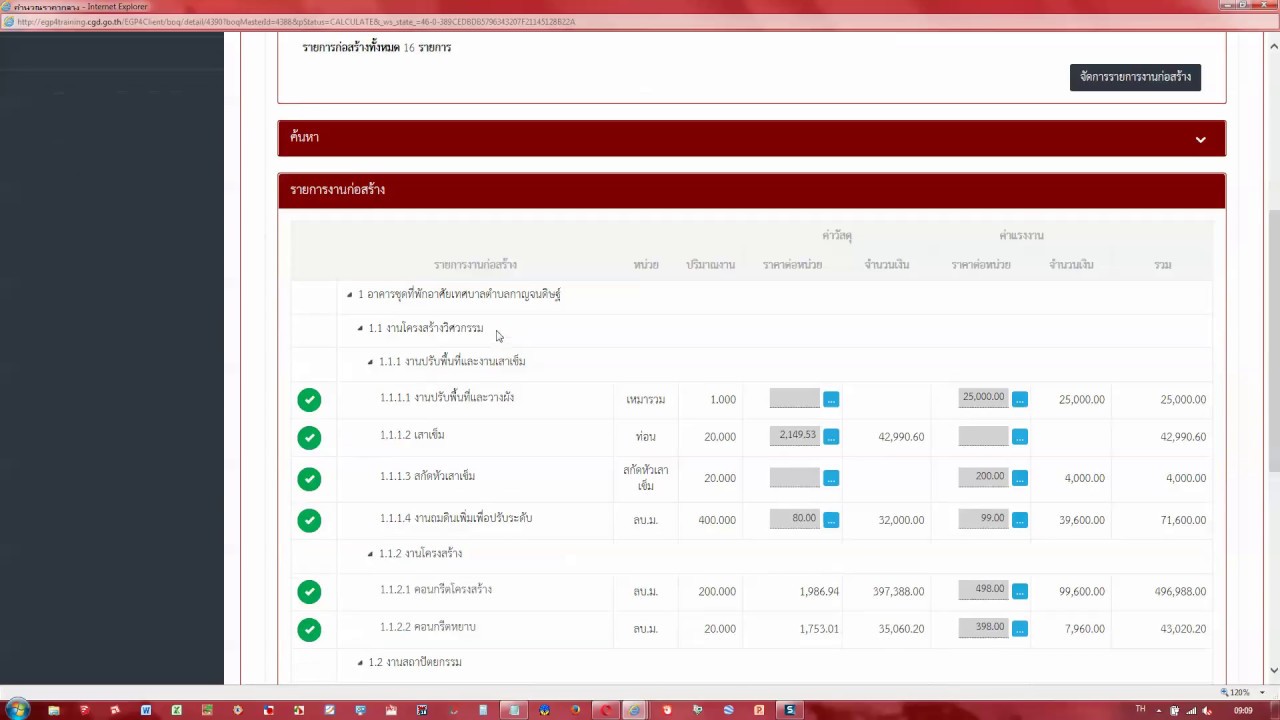
Task: Click material unit price field 2,149.53
Action: point(794,436)
